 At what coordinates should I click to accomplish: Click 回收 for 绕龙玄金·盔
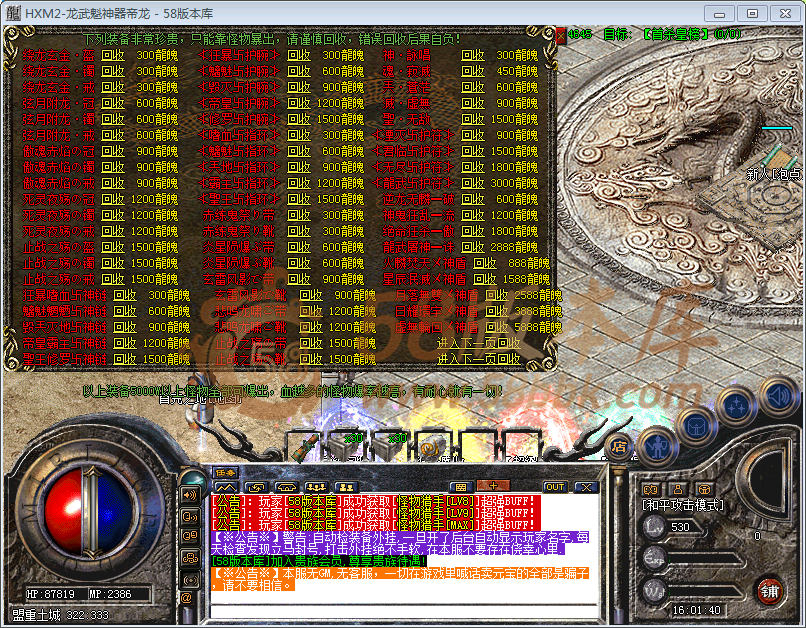(x=113, y=55)
